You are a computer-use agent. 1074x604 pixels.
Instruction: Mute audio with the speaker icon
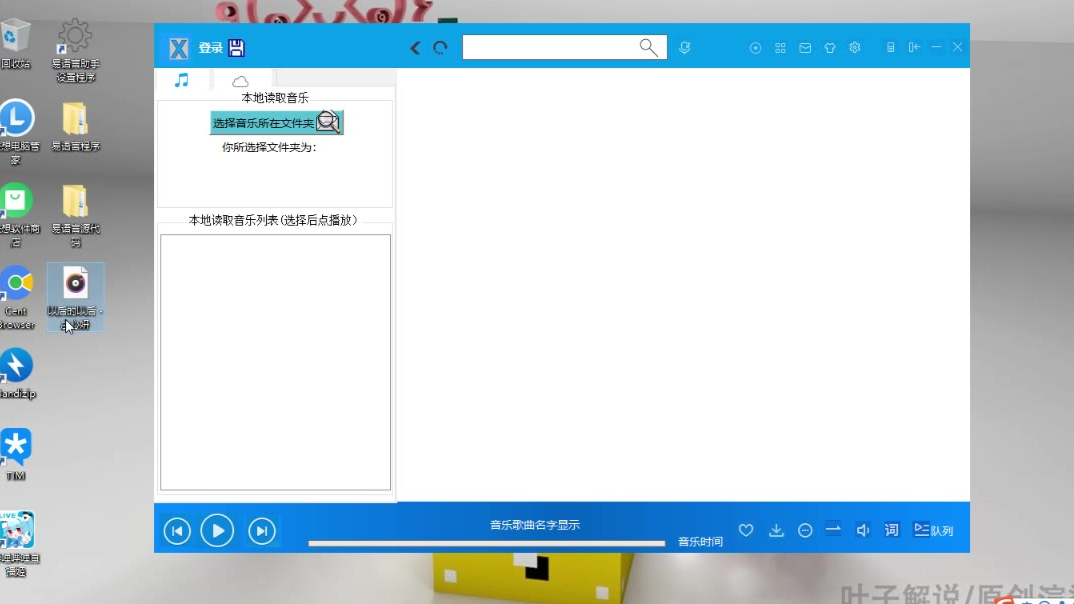pos(863,530)
